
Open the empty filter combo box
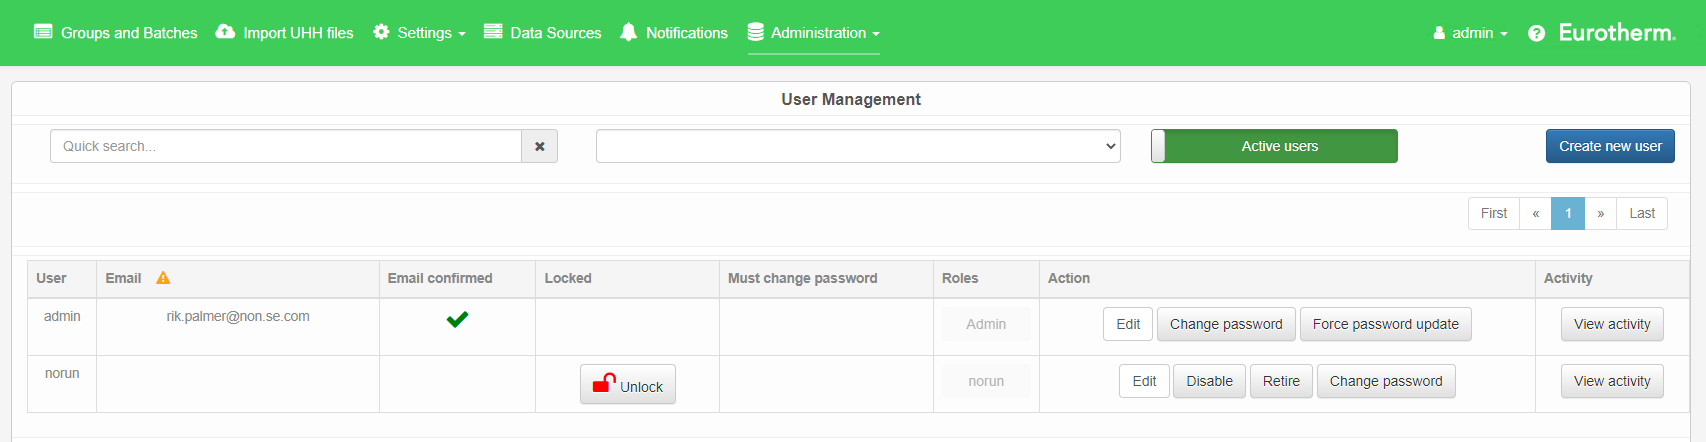(858, 146)
